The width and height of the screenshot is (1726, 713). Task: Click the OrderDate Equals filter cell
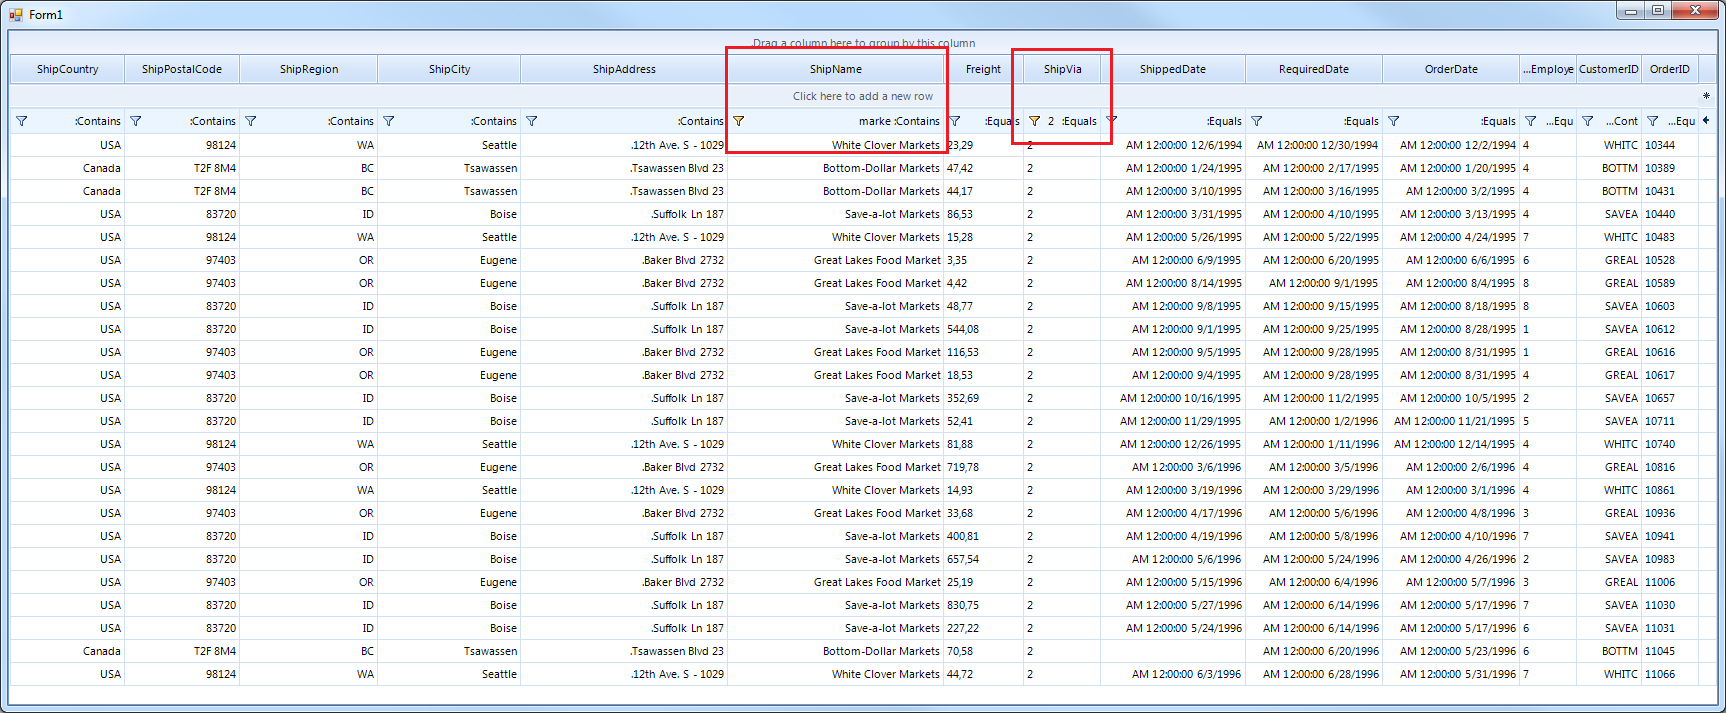coord(1451,121)
